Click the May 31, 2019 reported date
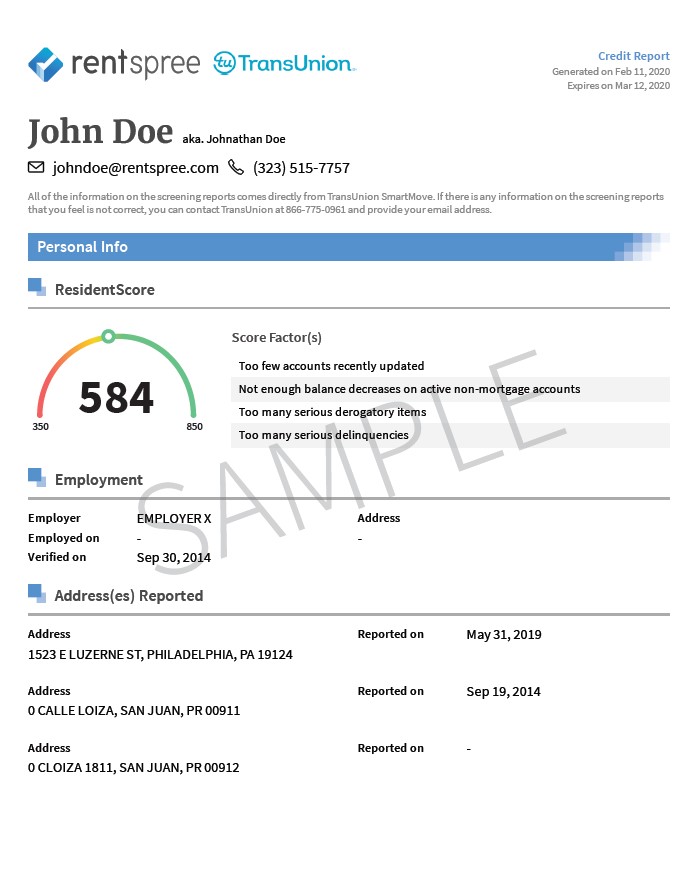This screenshot has width=698, height=890. 504,635
